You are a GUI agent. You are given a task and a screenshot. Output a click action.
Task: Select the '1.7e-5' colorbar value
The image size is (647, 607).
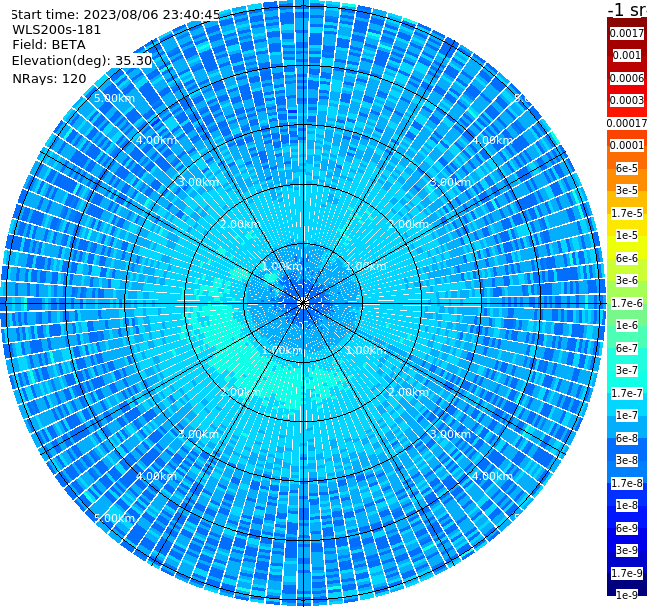(x=627, y=213)
